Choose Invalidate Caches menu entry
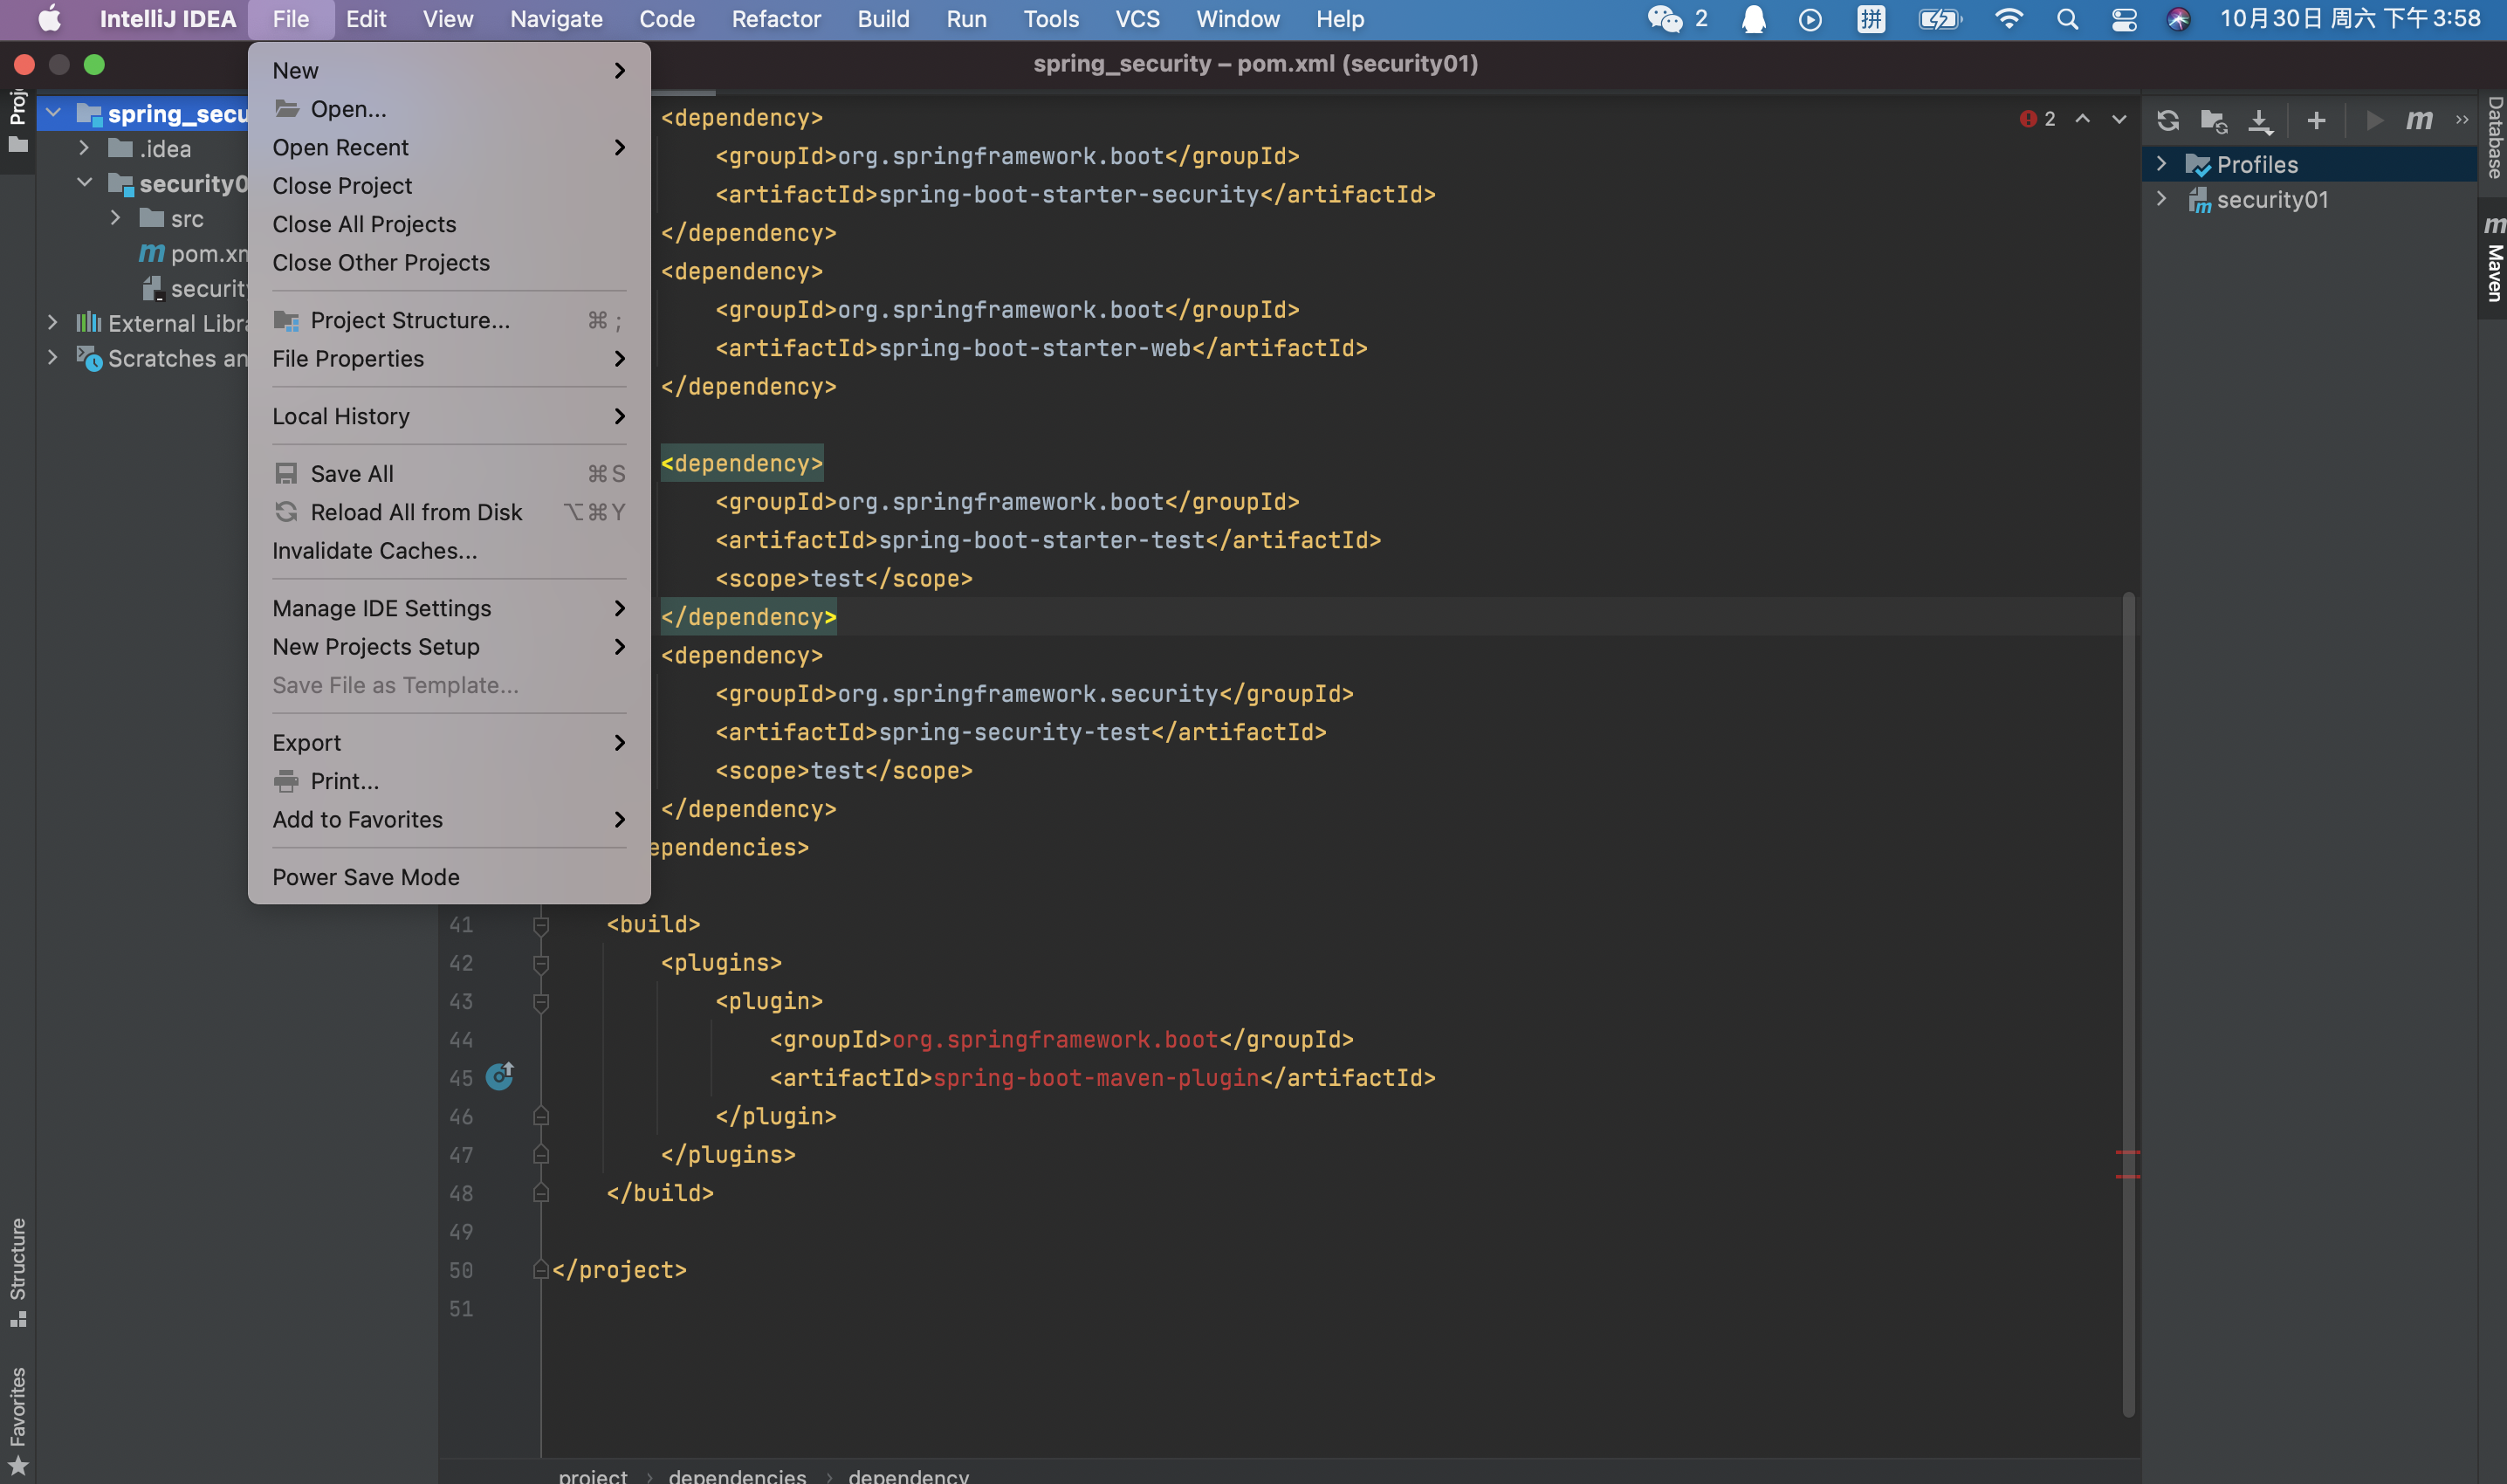 coord(375,551)
